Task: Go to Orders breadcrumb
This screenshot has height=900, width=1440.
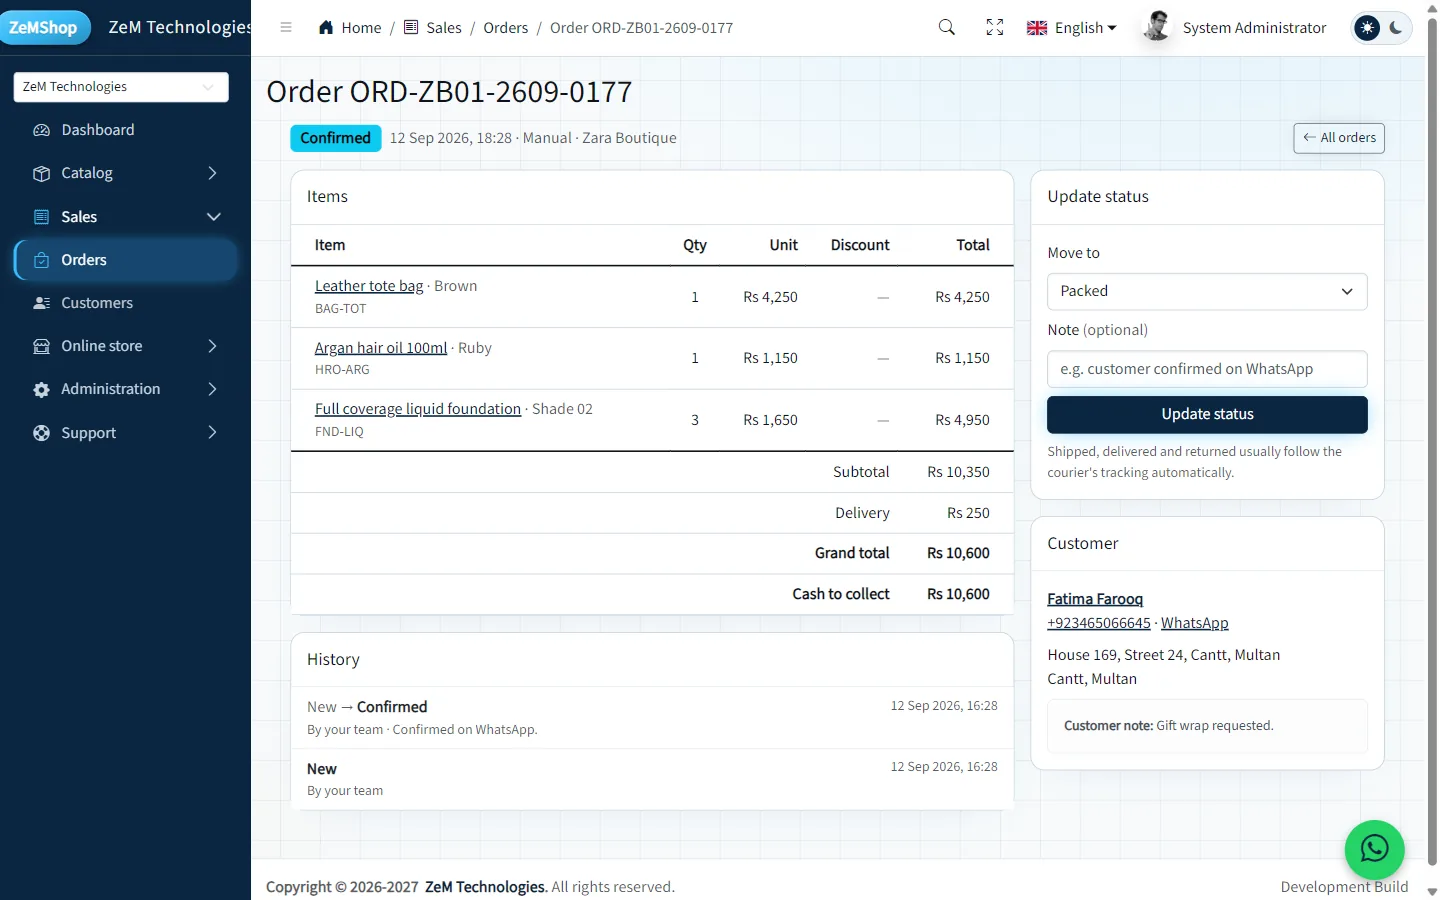Action: (x=506, y=28)
